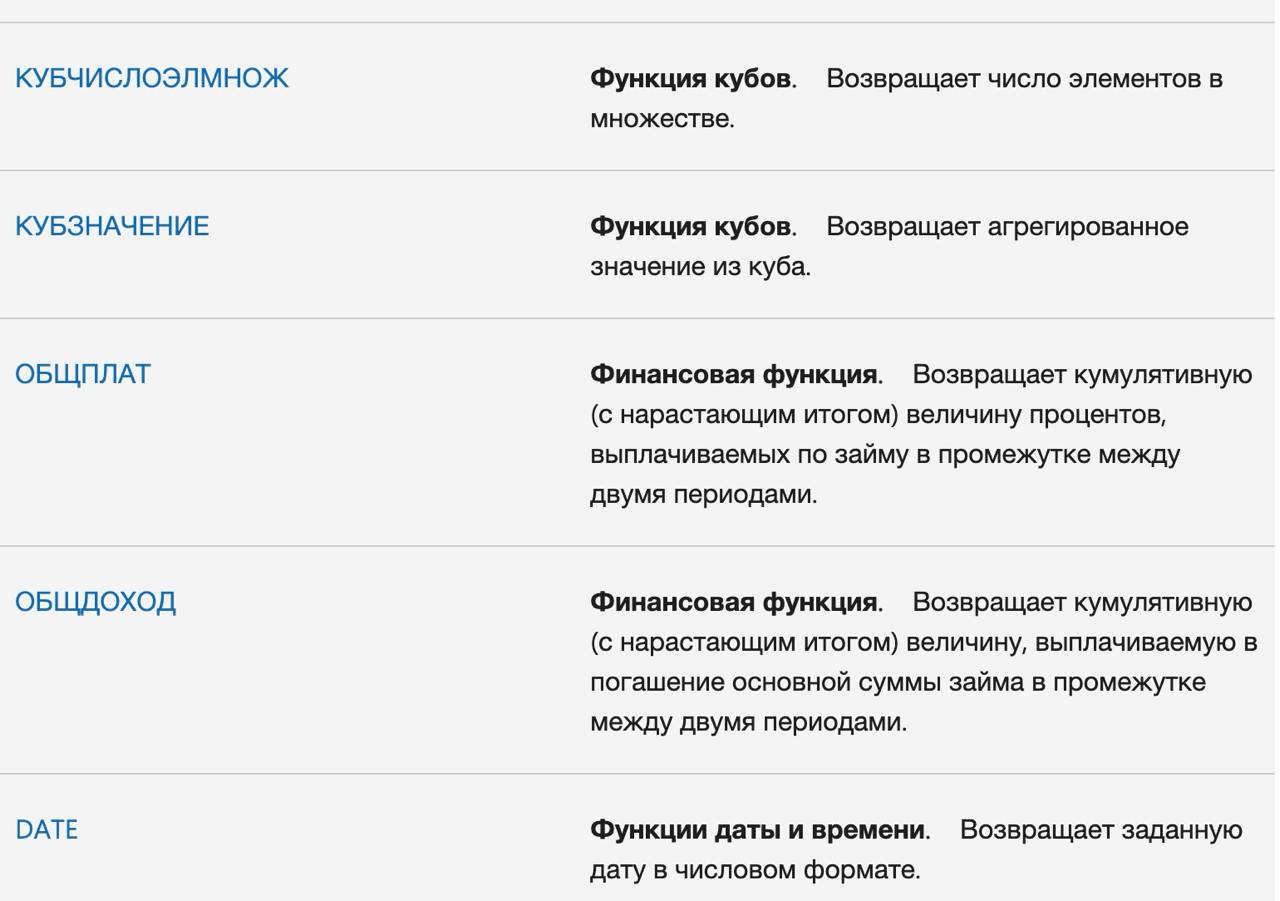Open the КУБЧИСЛОЭЛМНОЖ function link

(152, 78)
